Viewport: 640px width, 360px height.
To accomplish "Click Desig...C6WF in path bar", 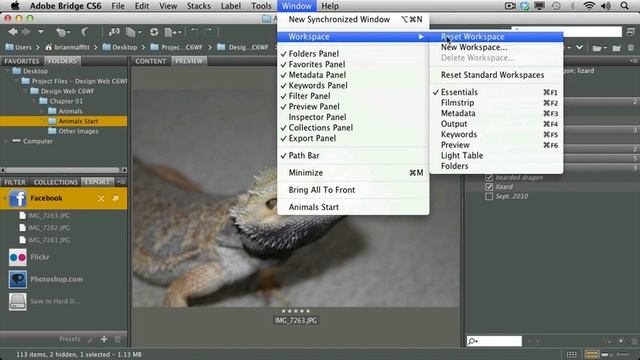I will tap(242, 47).
